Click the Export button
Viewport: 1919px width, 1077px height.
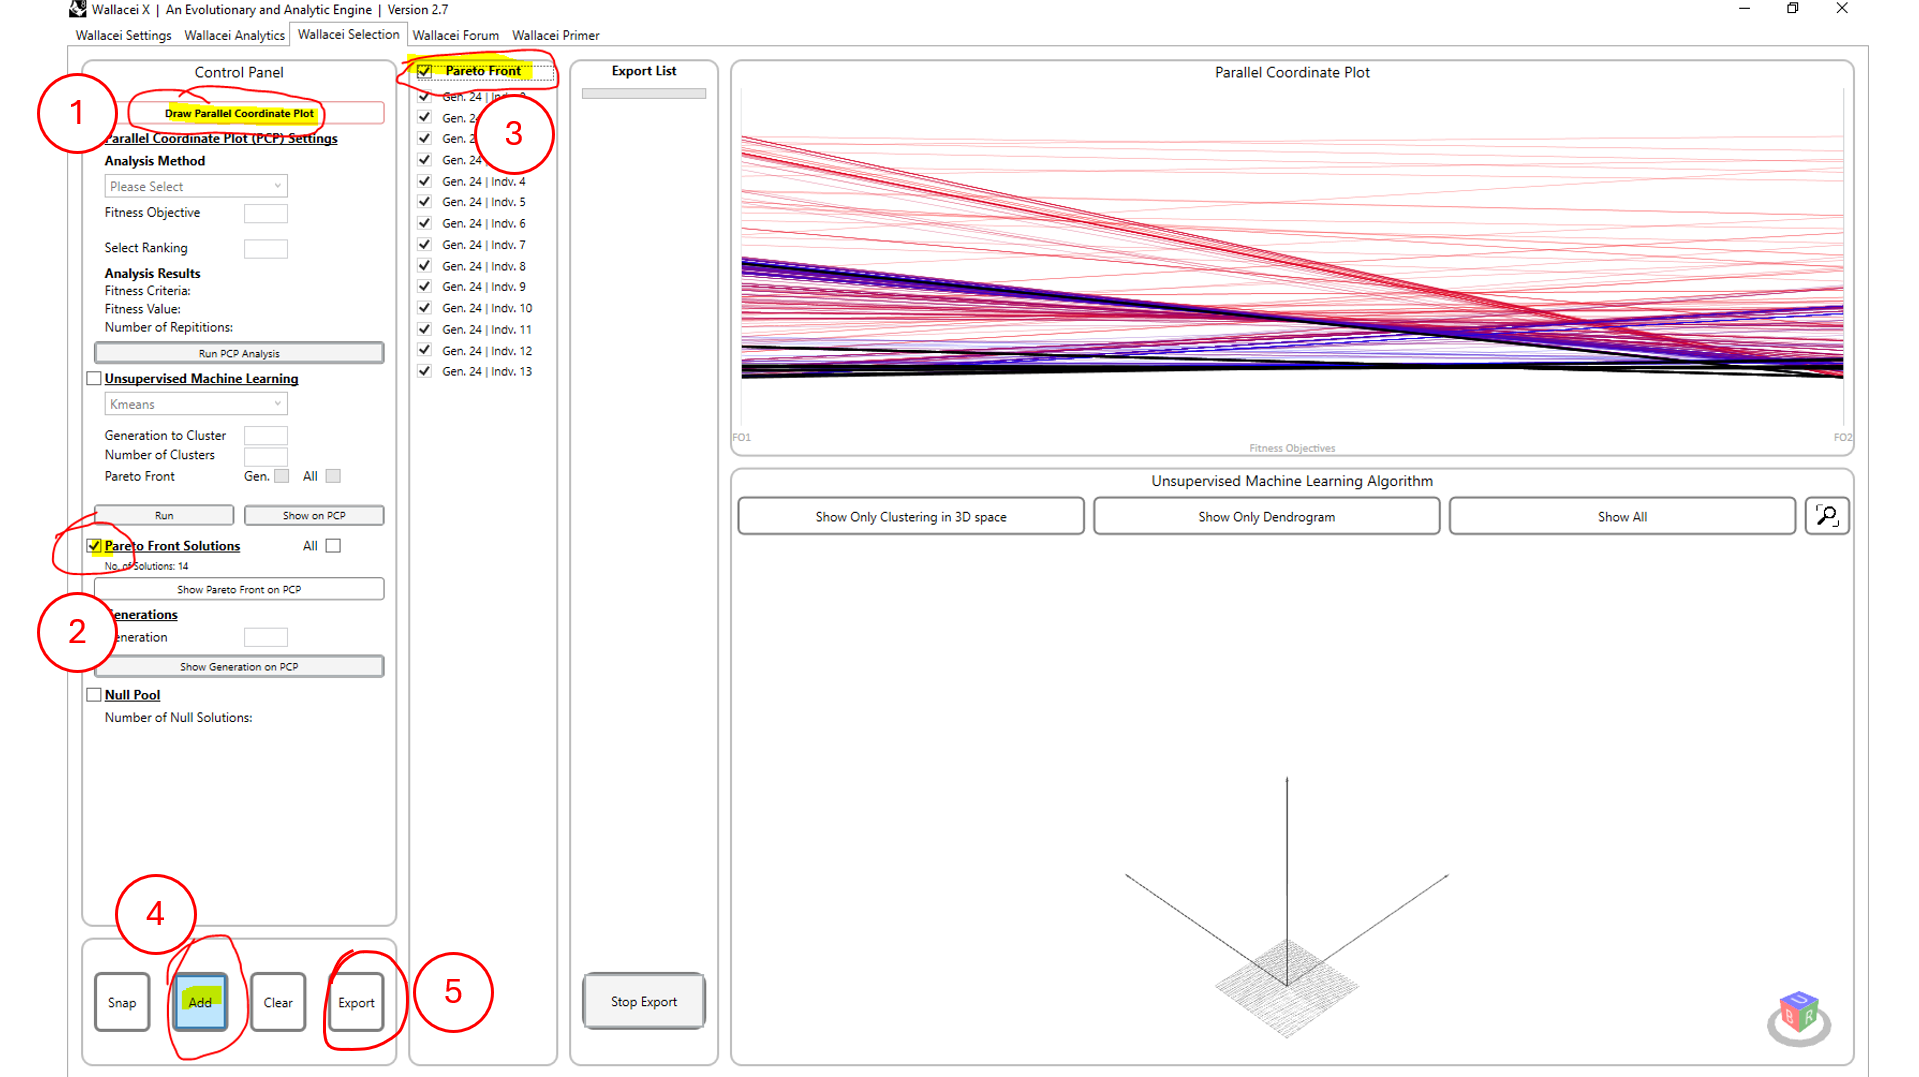tap(356, 1002)
